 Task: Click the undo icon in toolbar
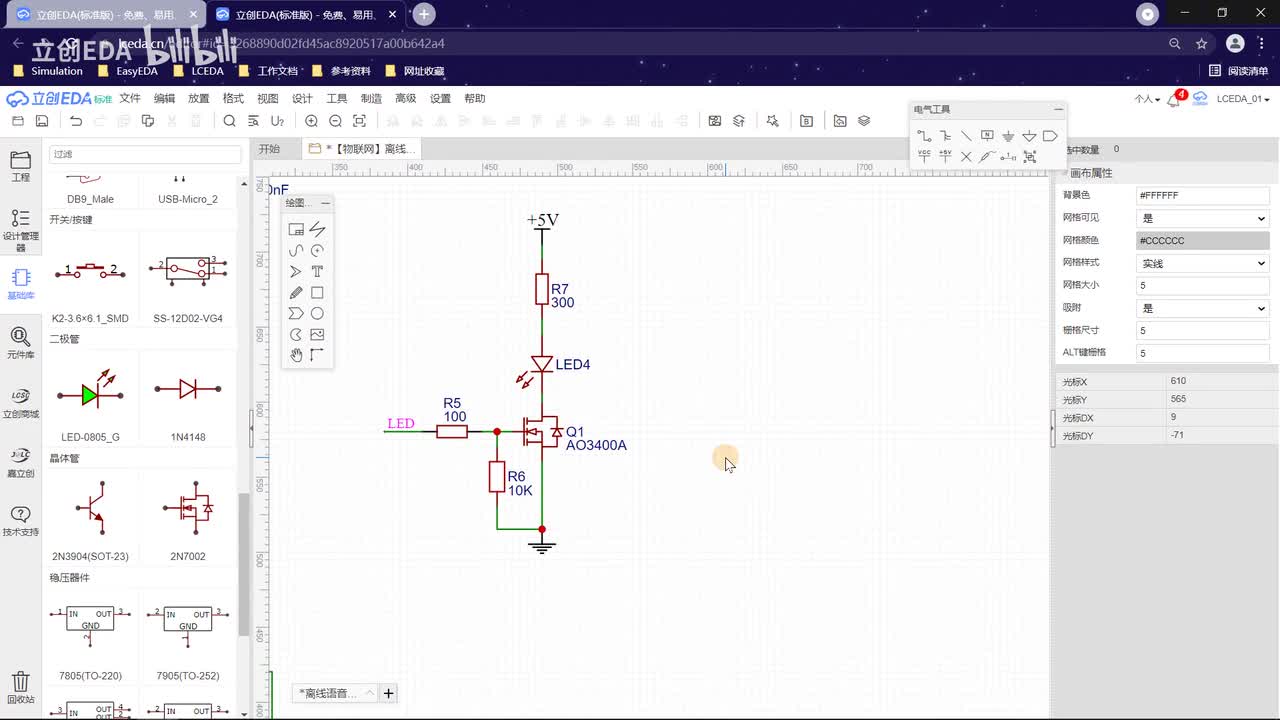click(x=76, y=121)
